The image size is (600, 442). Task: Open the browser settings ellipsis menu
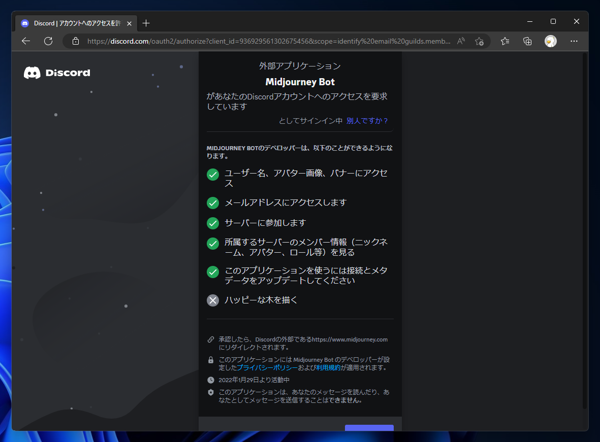pos(574,41)
